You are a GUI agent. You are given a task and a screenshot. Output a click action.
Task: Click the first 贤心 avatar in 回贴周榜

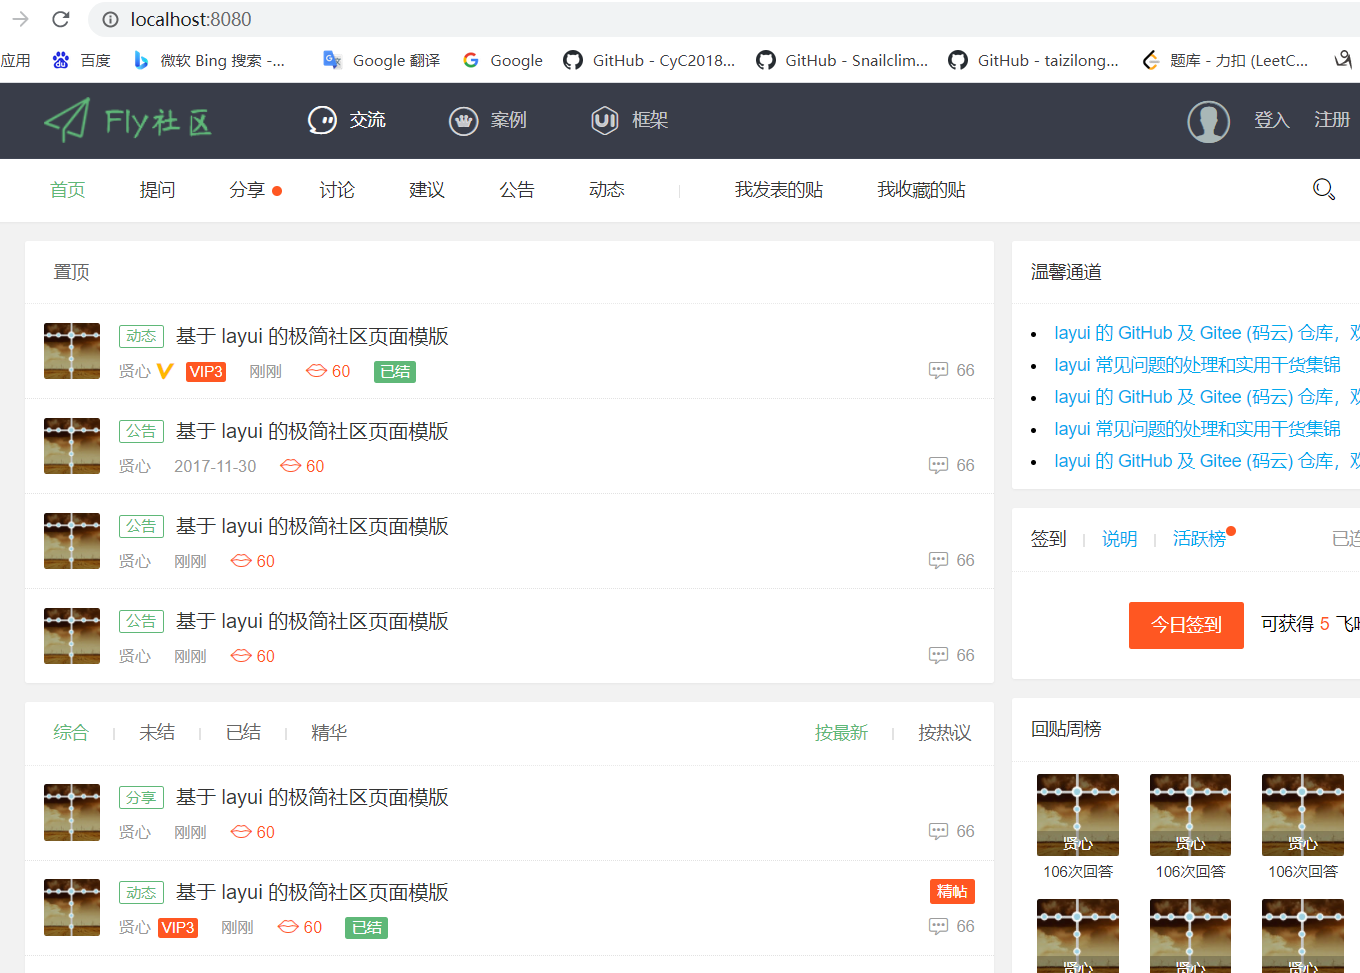[x=1078, y=814]
